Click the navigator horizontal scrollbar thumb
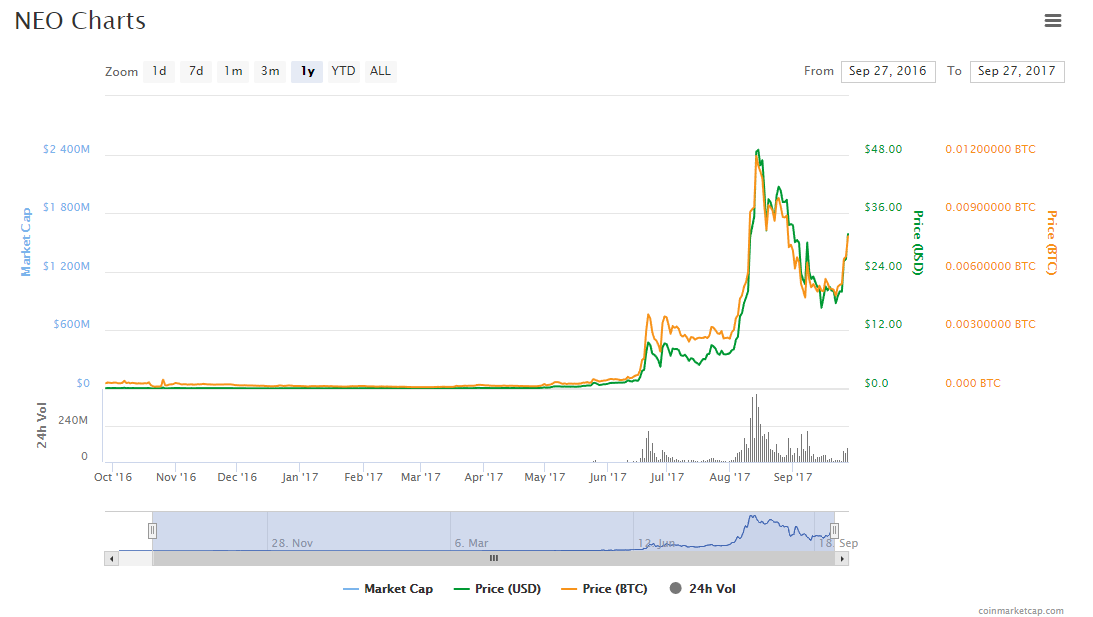Viewport: 1093px width, 617px height. [493, 559]
